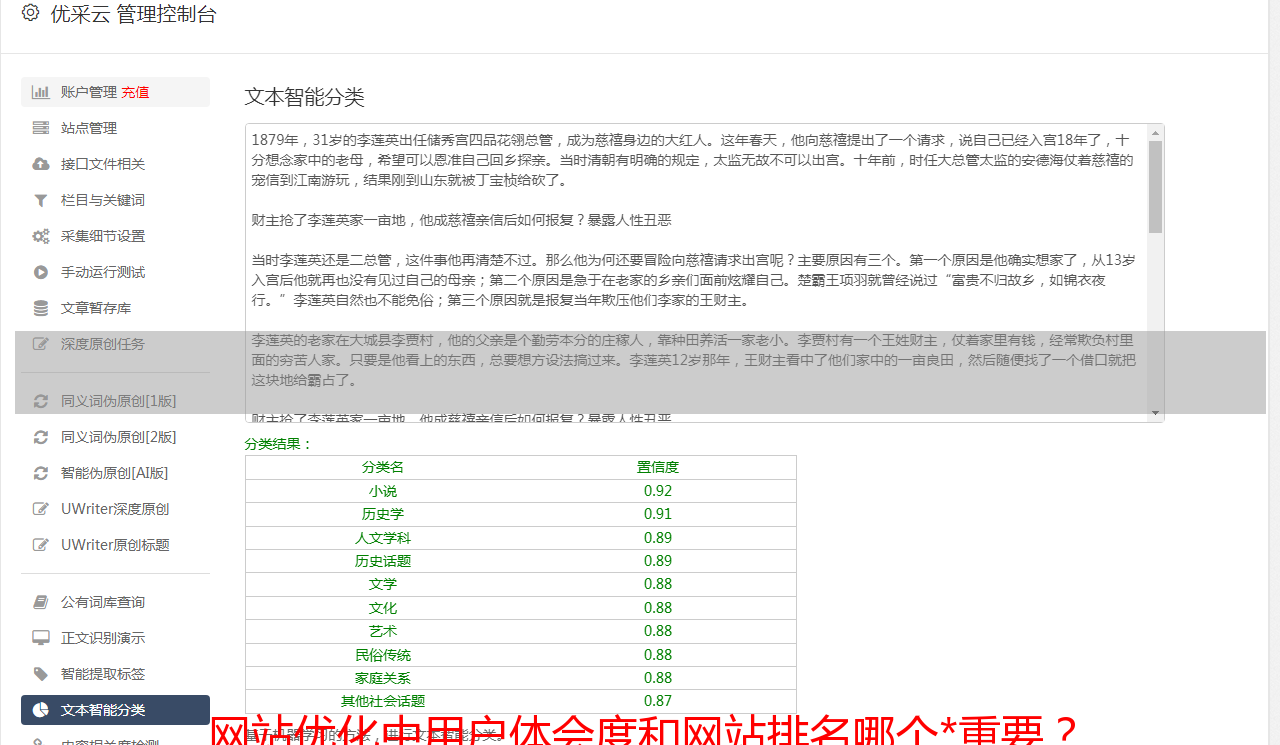
Task: Click the red 充值 link
Action: coord(135,92)
